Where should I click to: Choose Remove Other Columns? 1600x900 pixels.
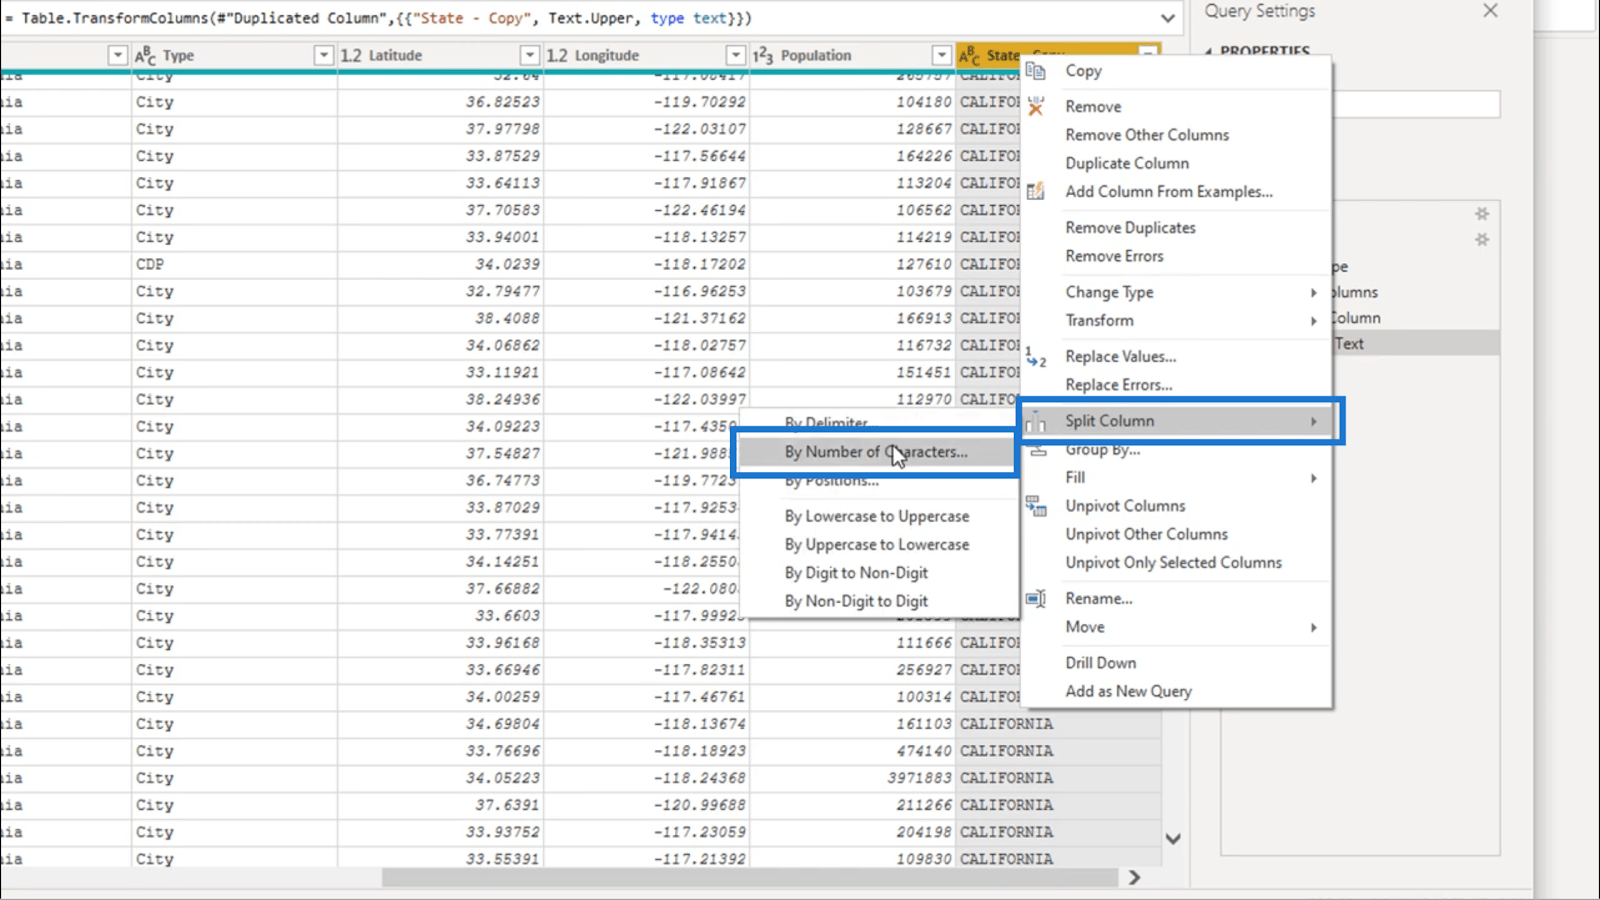(x=1147, y=135)
